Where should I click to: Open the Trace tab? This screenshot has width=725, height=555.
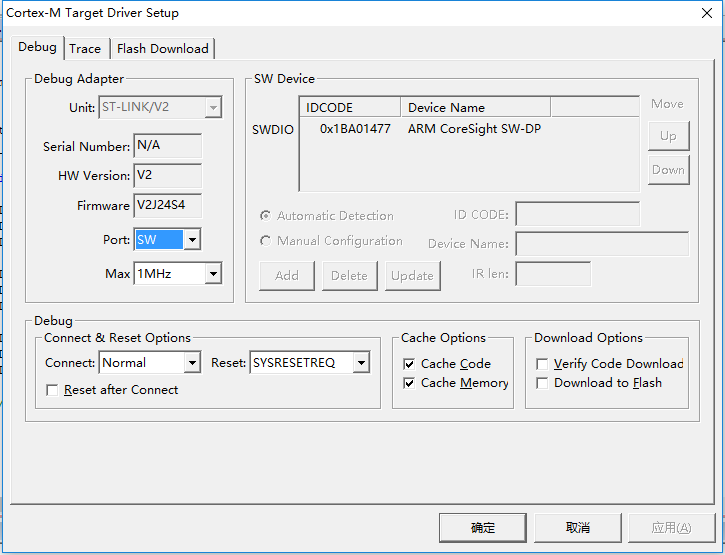(x=85, y=49)
